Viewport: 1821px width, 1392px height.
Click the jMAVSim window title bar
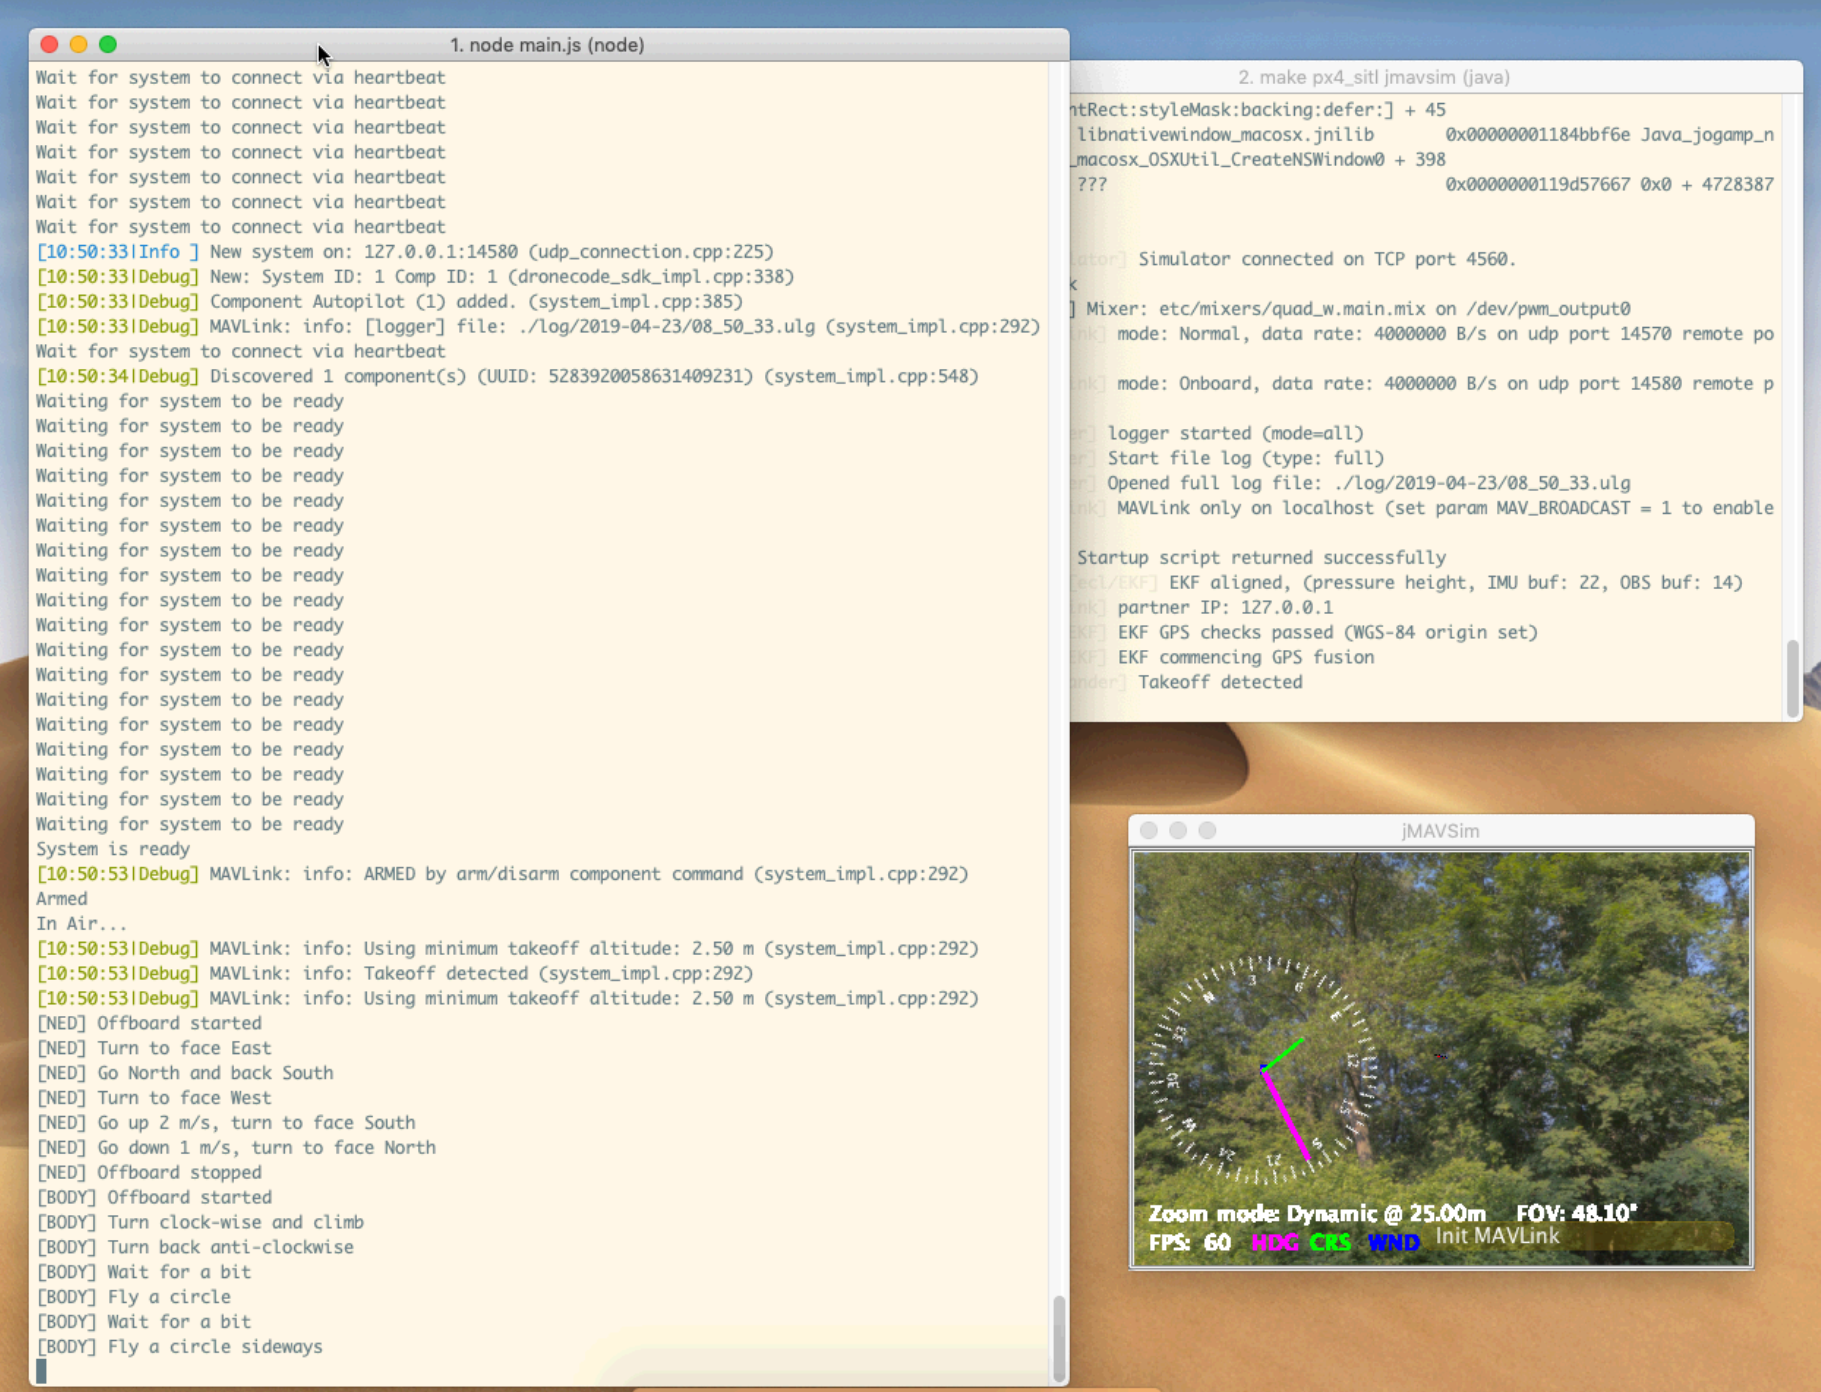(x=1441, y=830)
